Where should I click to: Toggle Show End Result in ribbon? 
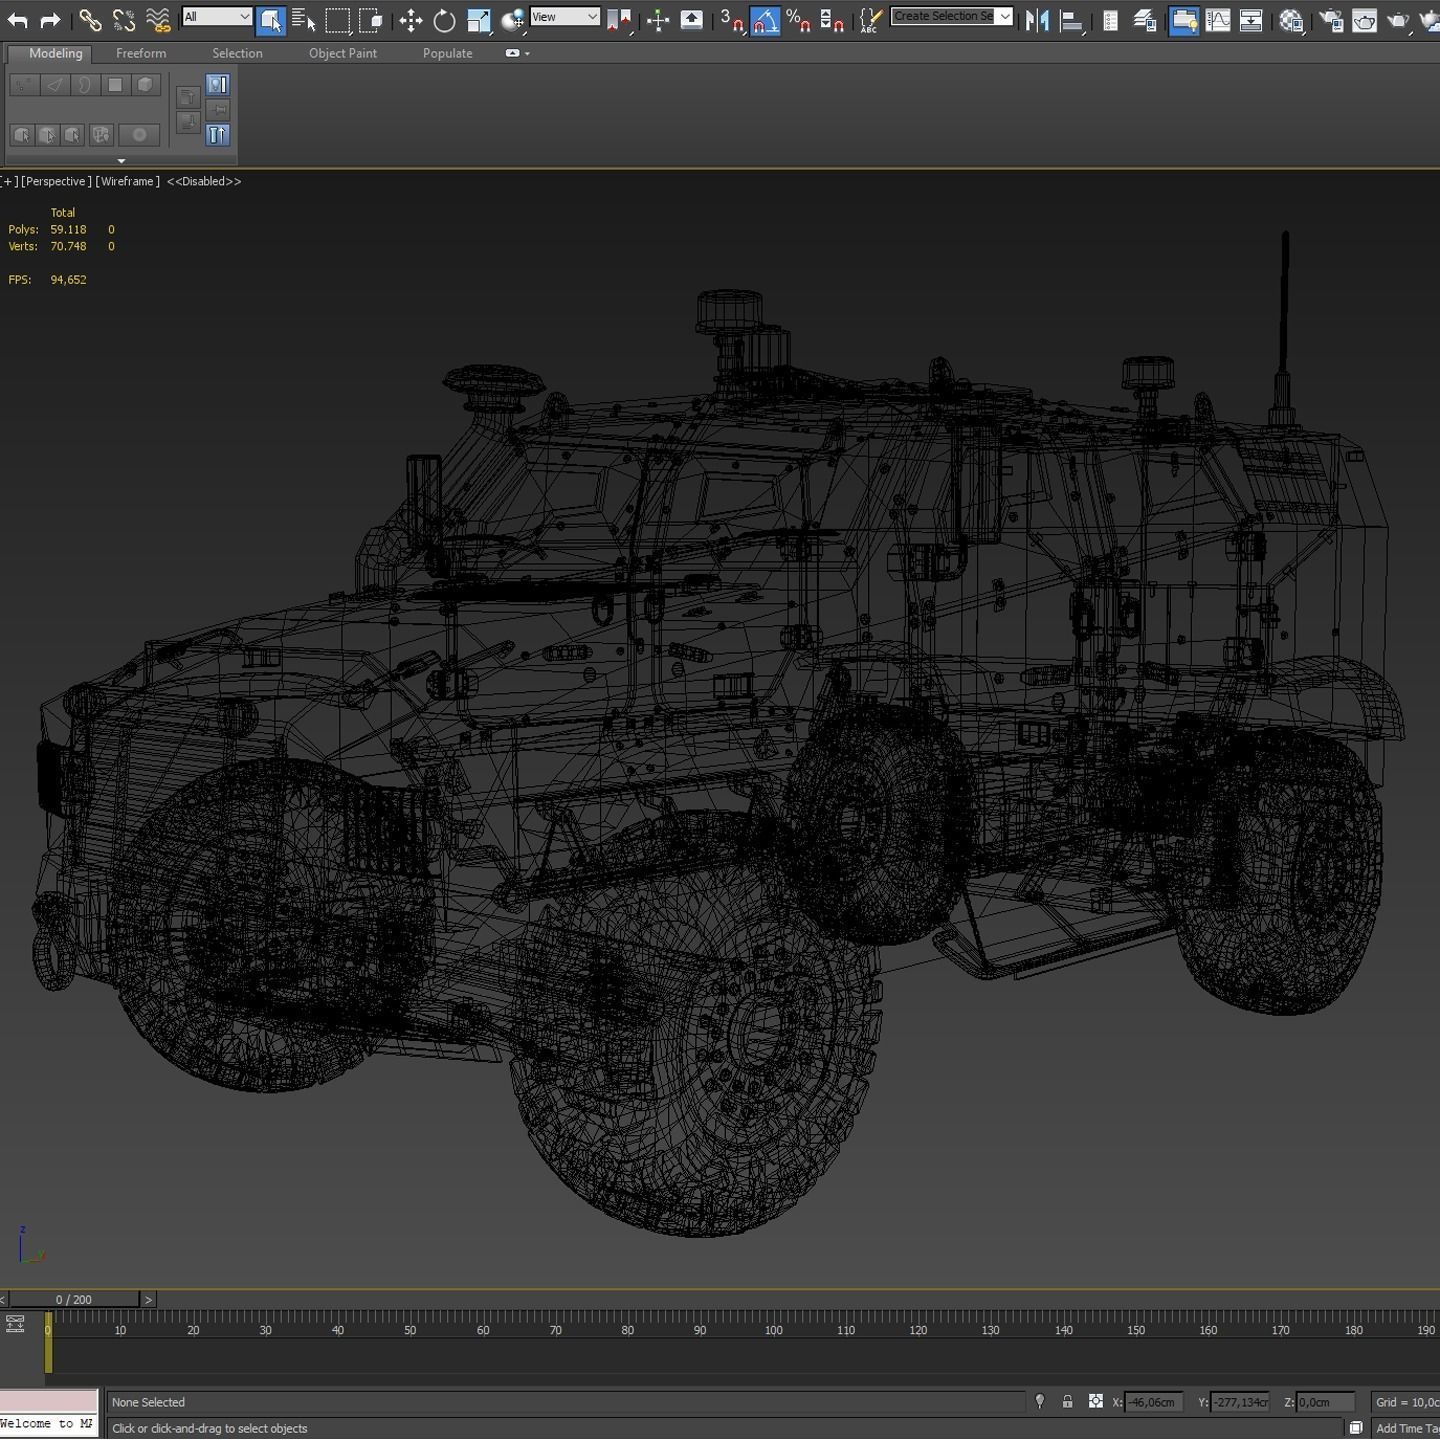point(217,135)
